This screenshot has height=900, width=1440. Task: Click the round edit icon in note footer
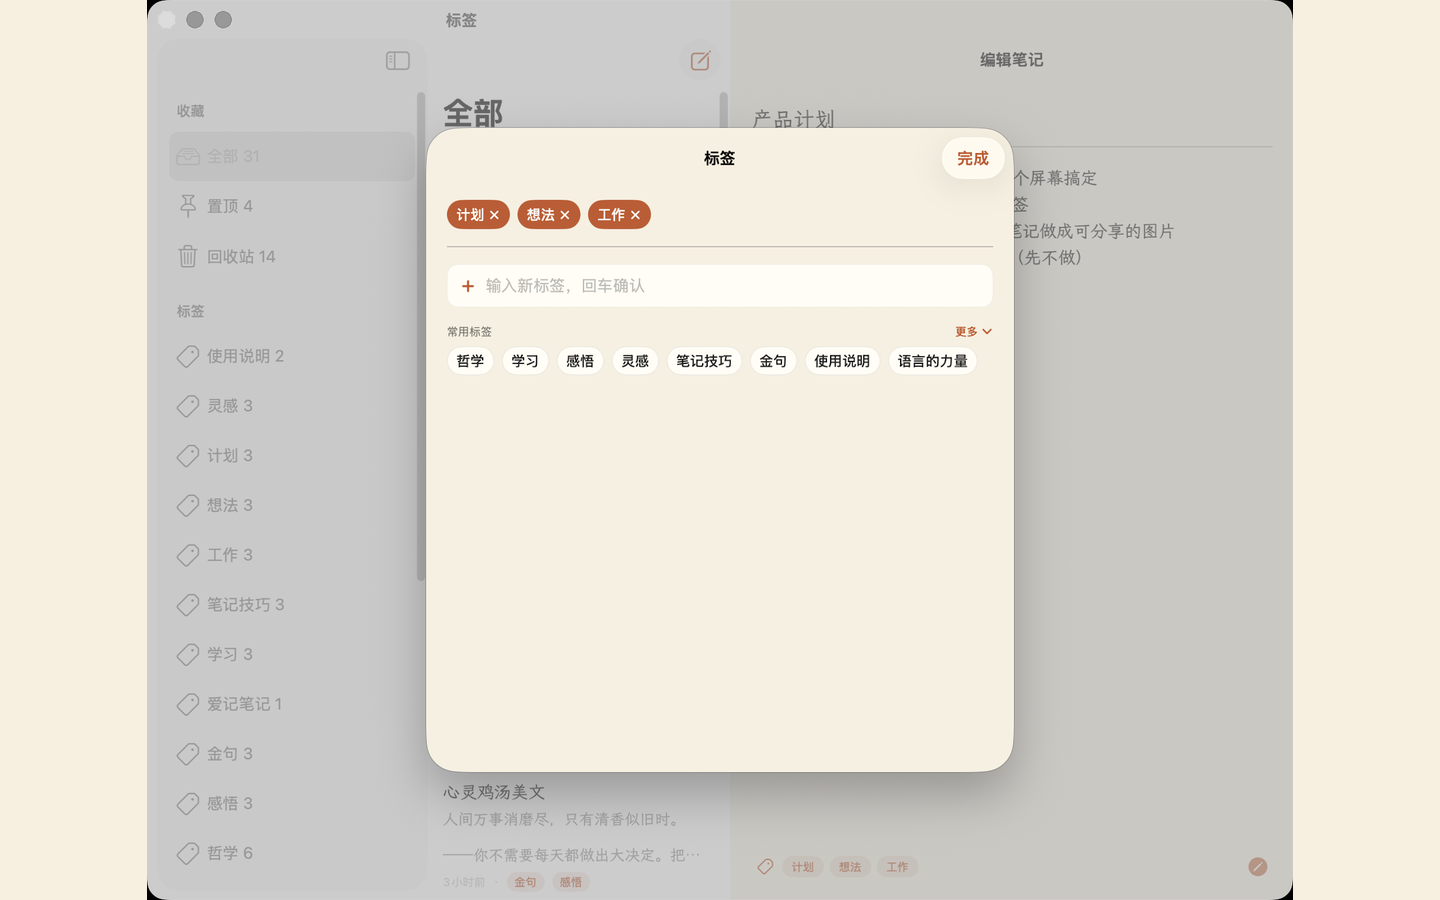(1258, 867)
